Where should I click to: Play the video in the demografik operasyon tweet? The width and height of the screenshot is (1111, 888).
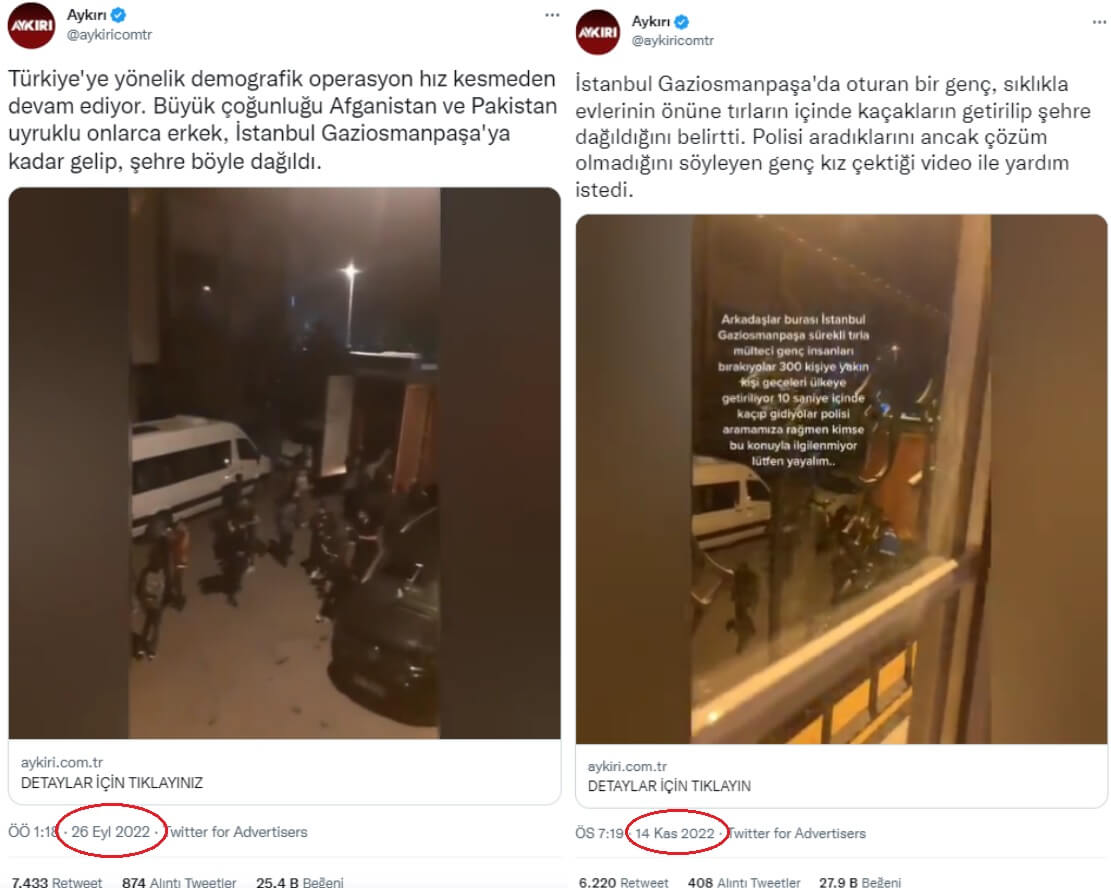(284, 462)
